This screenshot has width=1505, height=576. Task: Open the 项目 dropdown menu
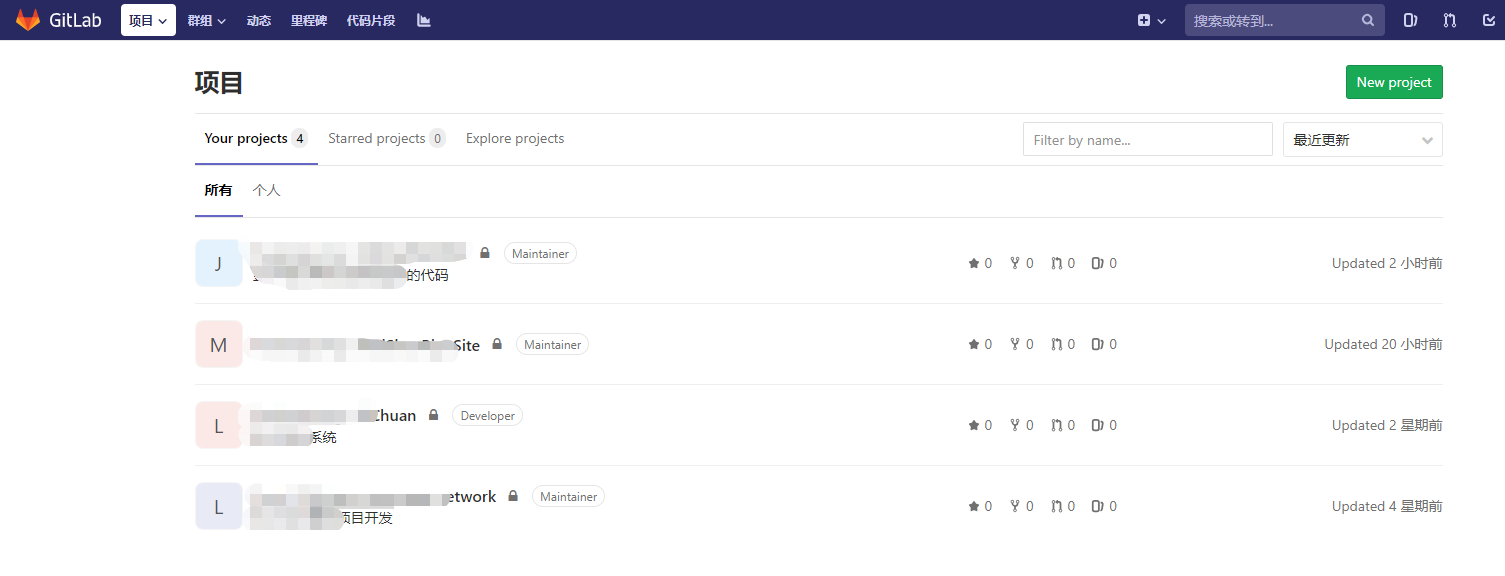pyautogui.click(x=148, y=20)
